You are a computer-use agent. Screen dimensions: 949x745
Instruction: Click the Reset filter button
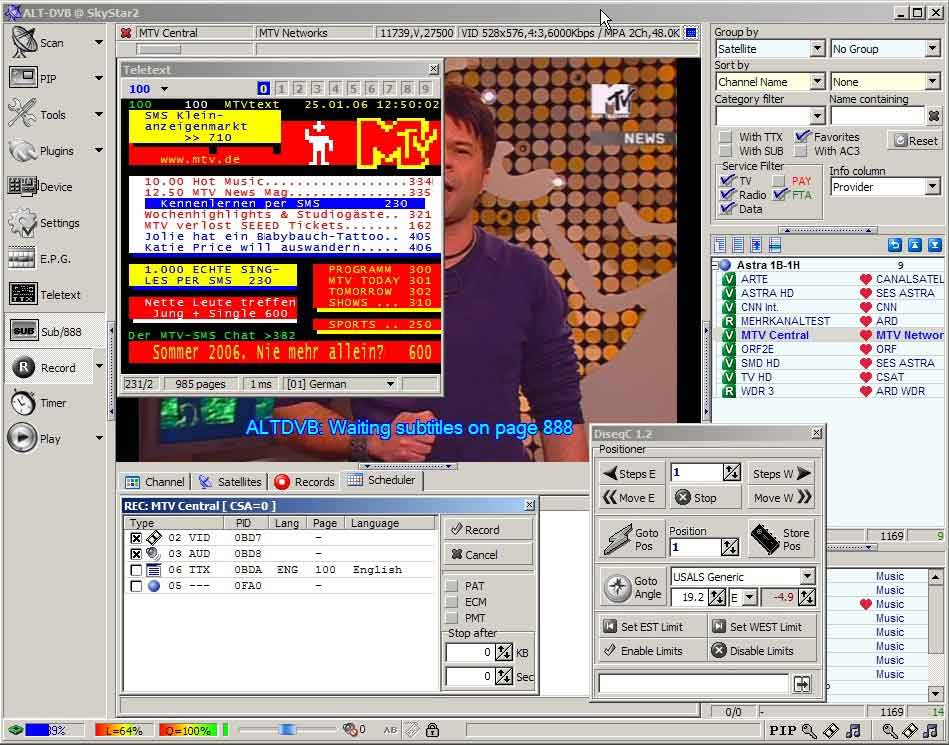[916, 140]
